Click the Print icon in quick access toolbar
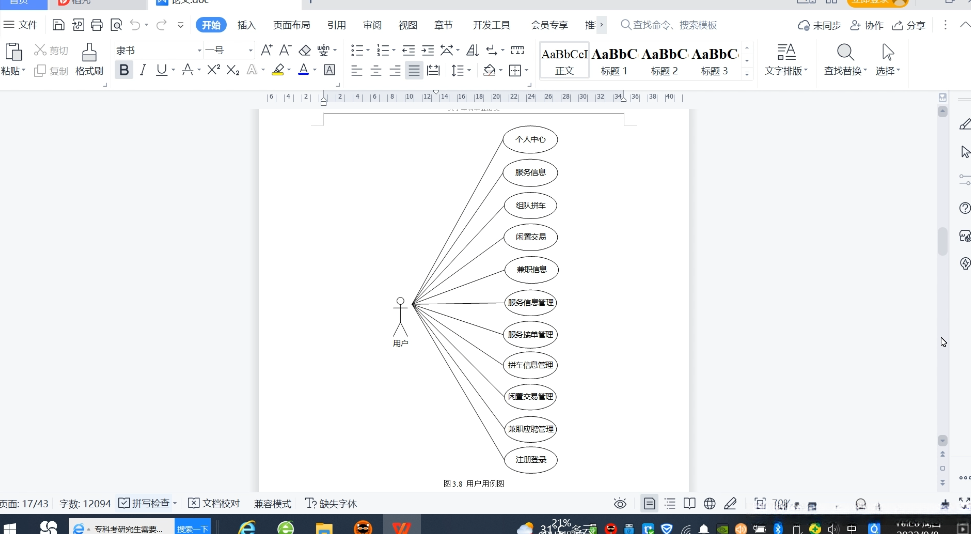 pos(97,25)
